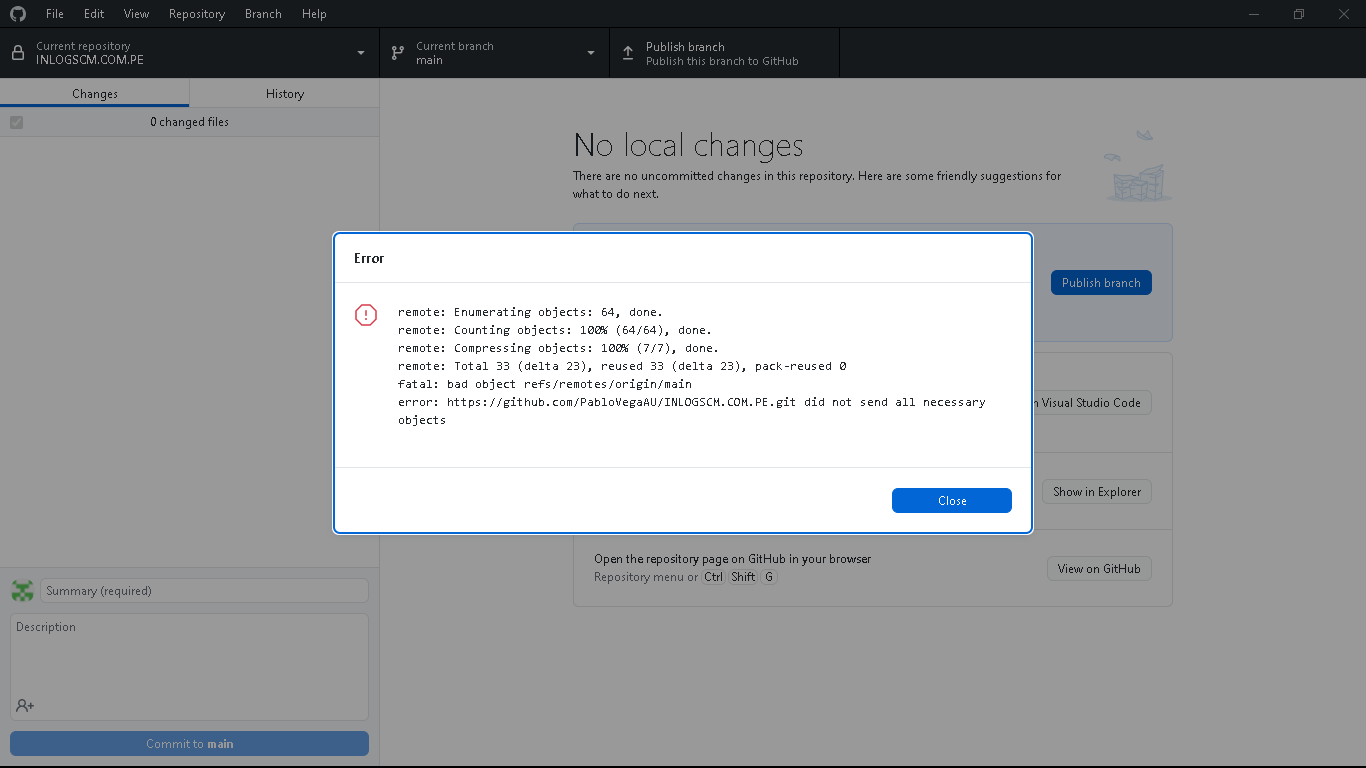Click the 'remote: Enumerating objects: 64, done.' line
The image size is (1366, 768).
click(530, 312)
